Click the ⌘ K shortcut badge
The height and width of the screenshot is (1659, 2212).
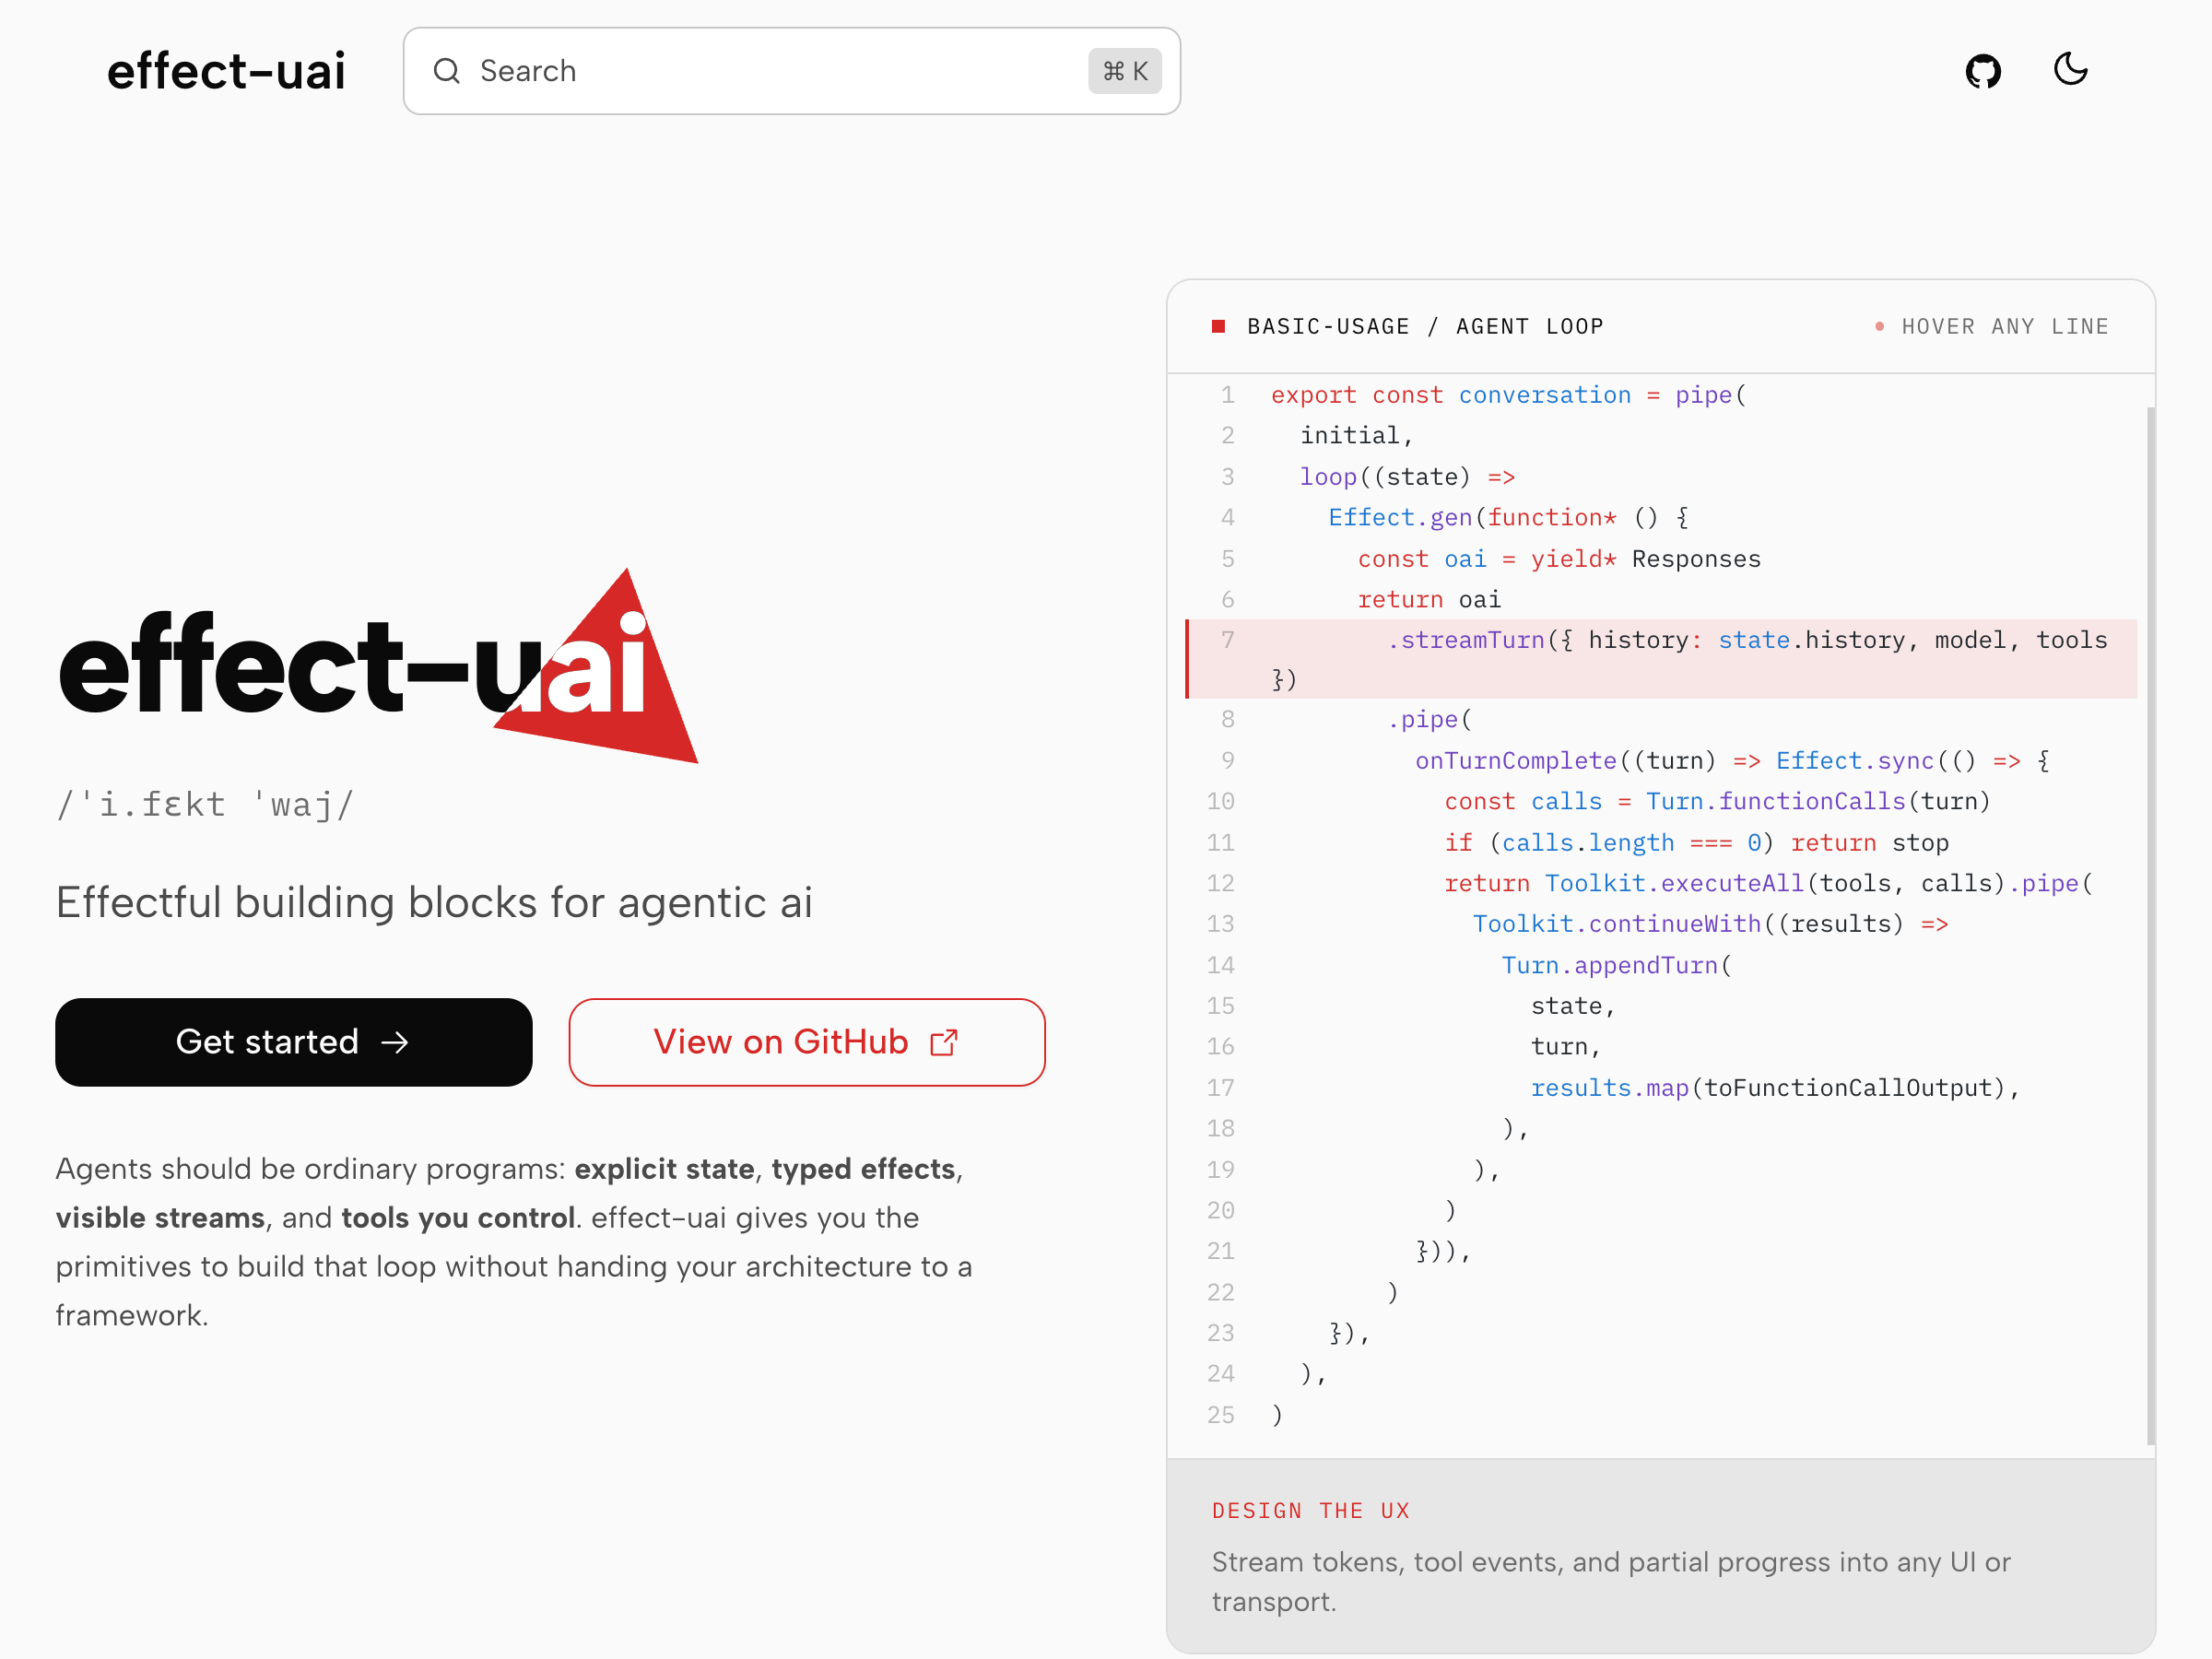pos(1124,71)
